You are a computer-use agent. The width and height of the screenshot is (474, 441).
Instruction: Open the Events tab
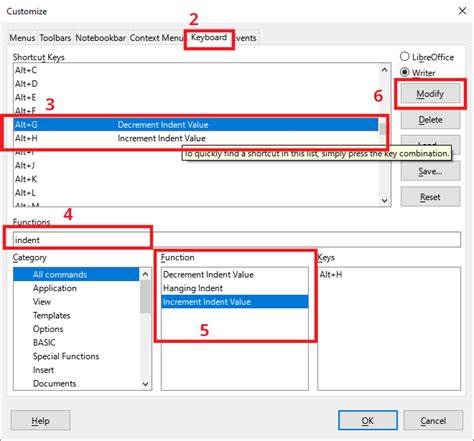(246, 38)
